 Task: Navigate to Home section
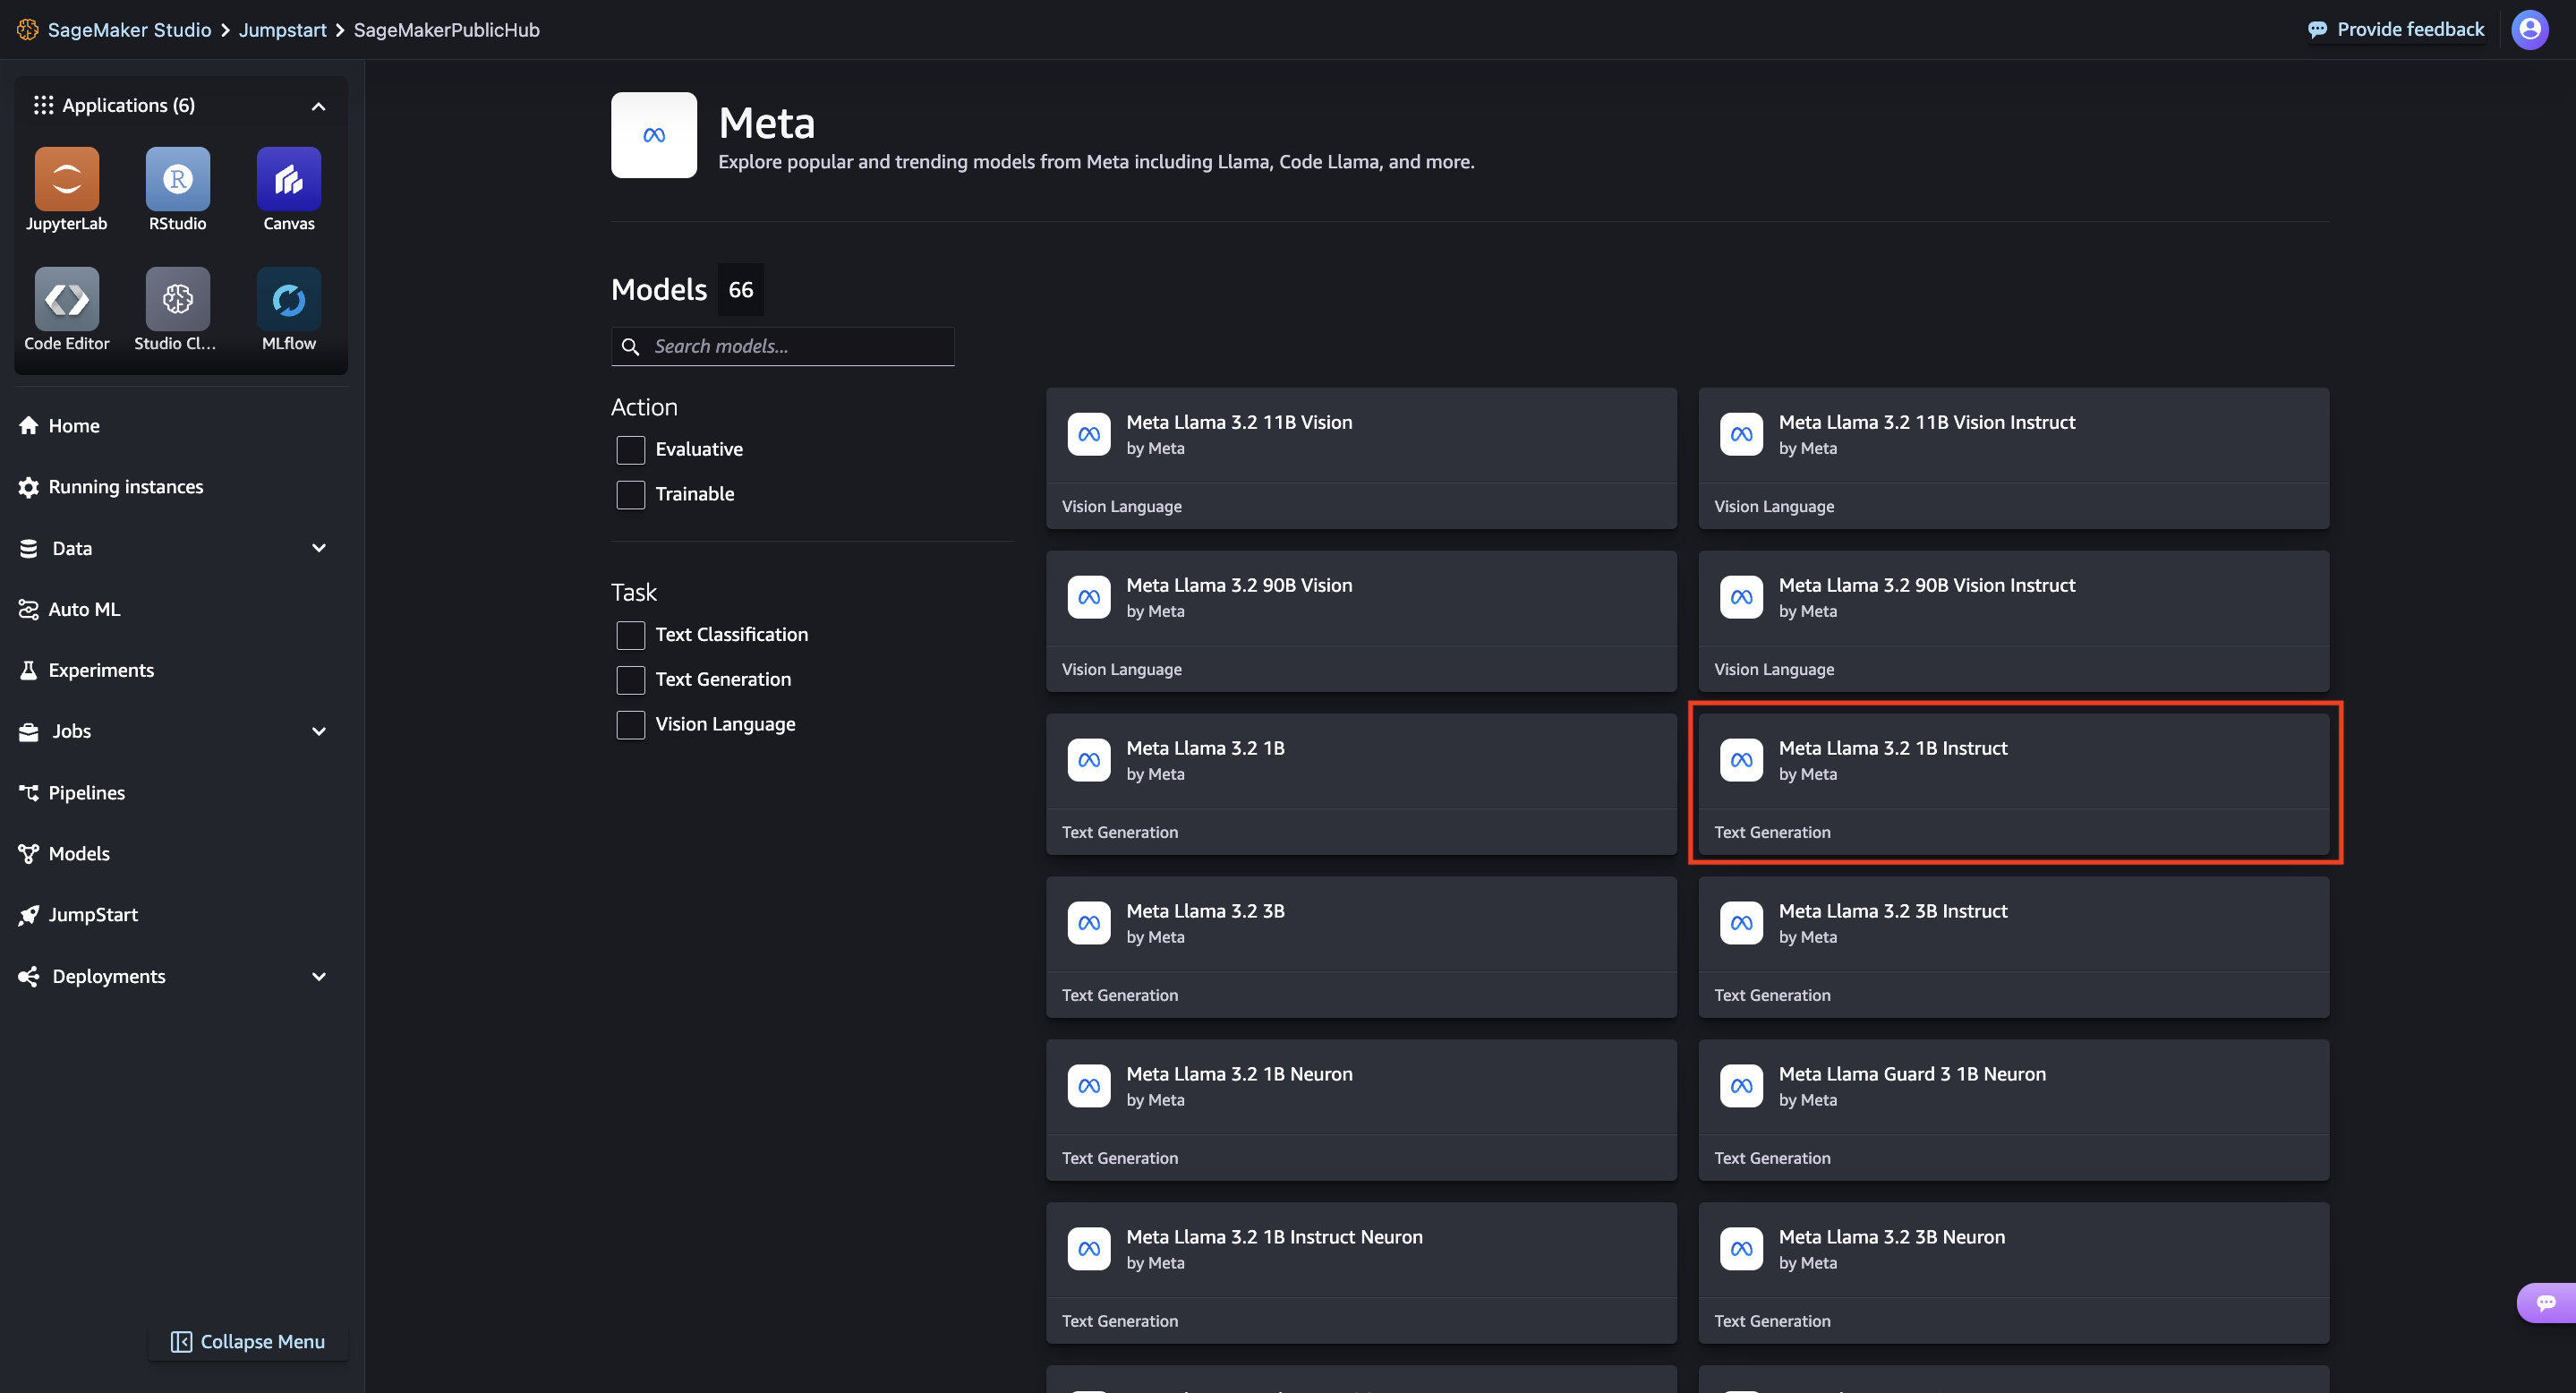click(73, 425)
